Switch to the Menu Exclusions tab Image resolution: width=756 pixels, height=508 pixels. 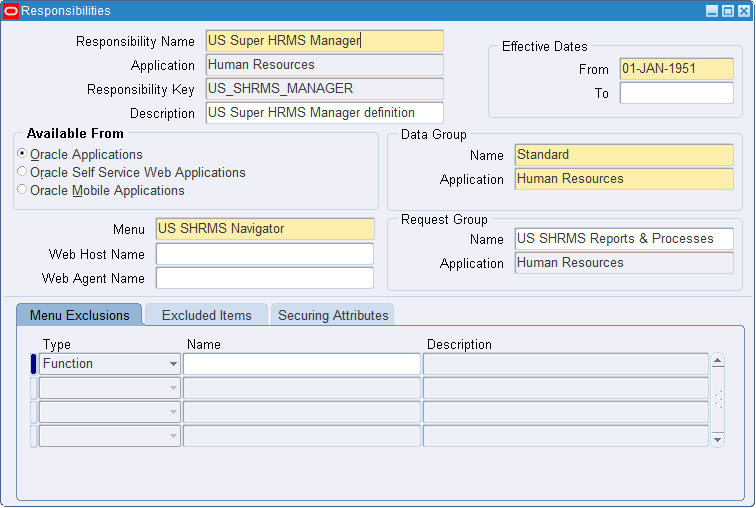[x=80, y=315]
